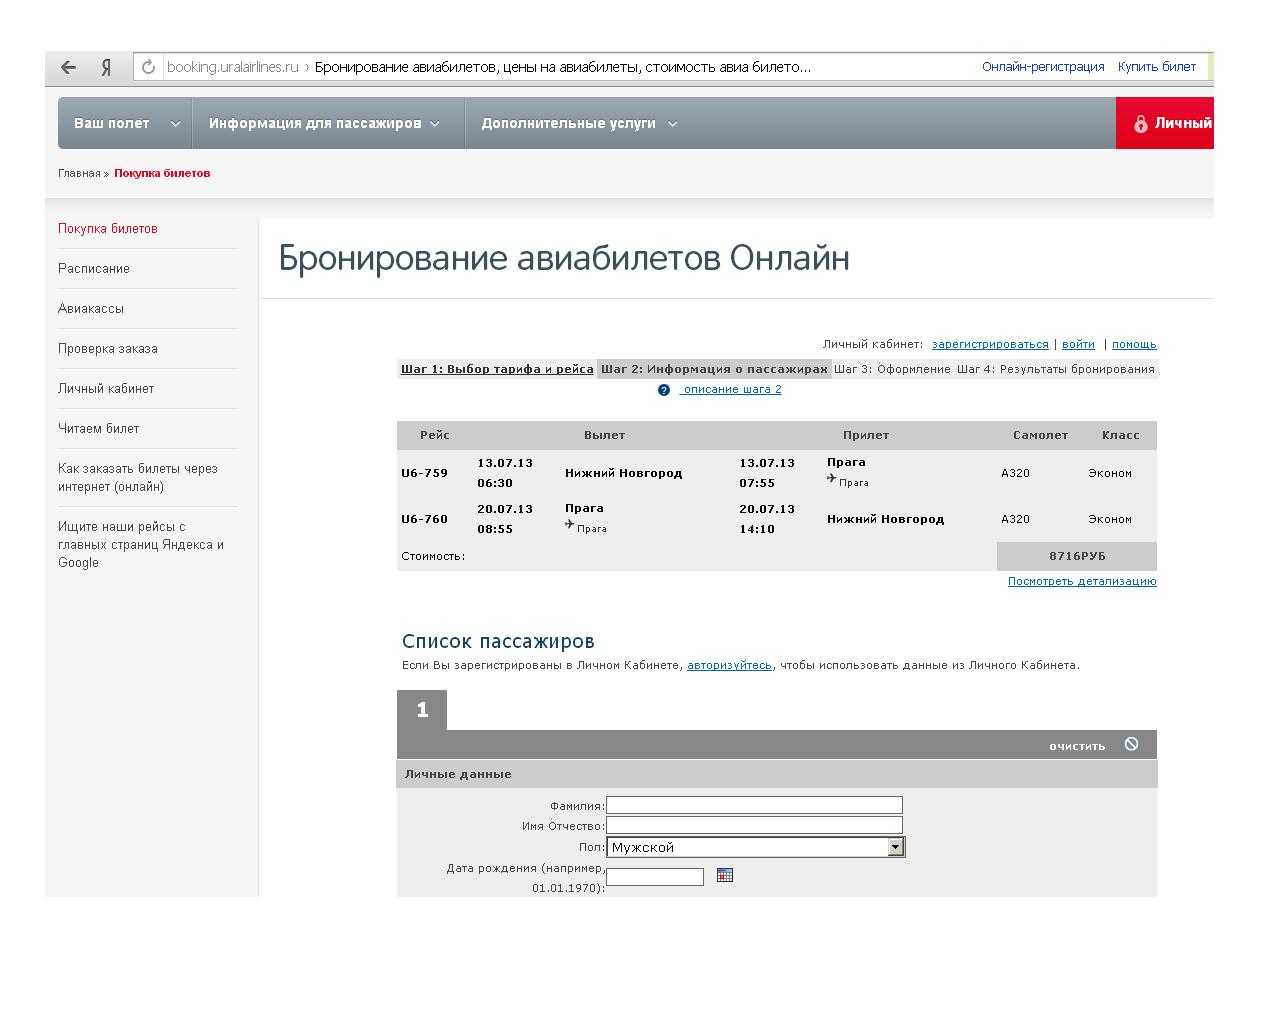The height and width of the screenshot is (1024, 1280).
Task: Expand Дополнительные услуги menu
Action: 579,123
